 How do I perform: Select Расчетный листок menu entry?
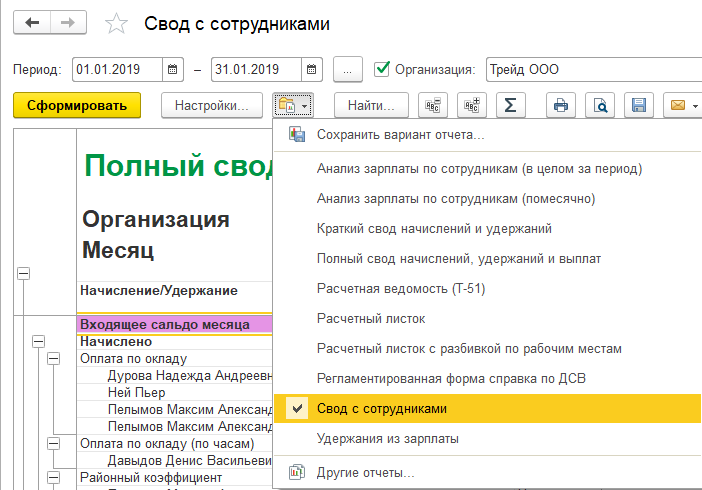(x=371, y=319)
